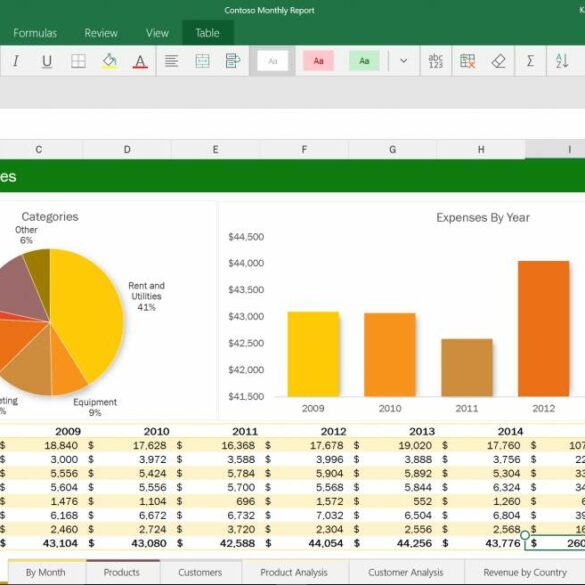Switch to the Products sheet
This screenshot has width=585, height=585.
click(x=122, y=572)
